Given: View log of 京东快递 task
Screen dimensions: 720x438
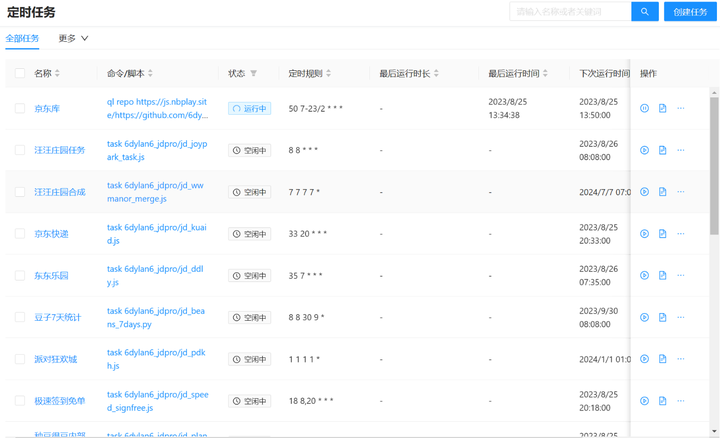Looking at the screenshot, I should coord(662,234).
